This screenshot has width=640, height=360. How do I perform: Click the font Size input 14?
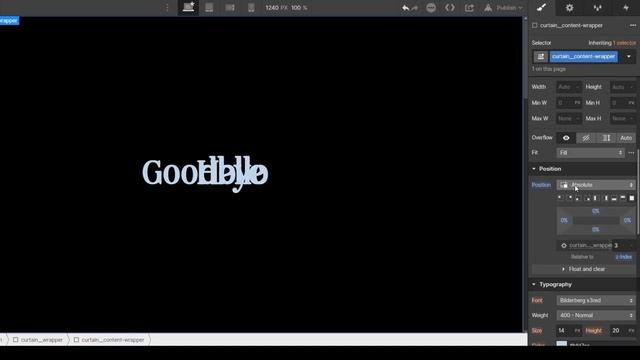click(569, 331)
